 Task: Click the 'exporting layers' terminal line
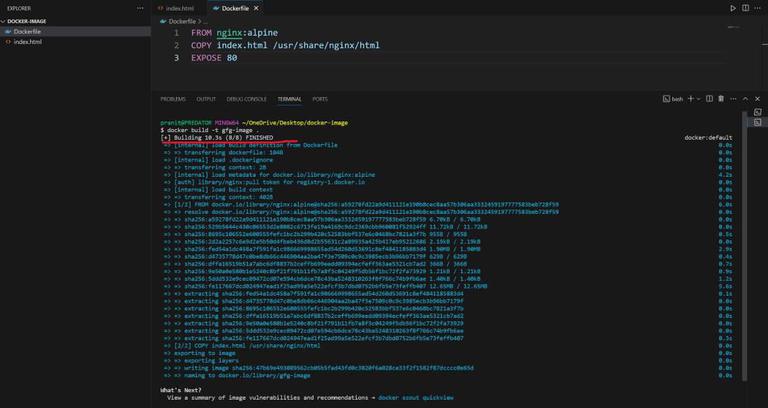click(199, 360)
